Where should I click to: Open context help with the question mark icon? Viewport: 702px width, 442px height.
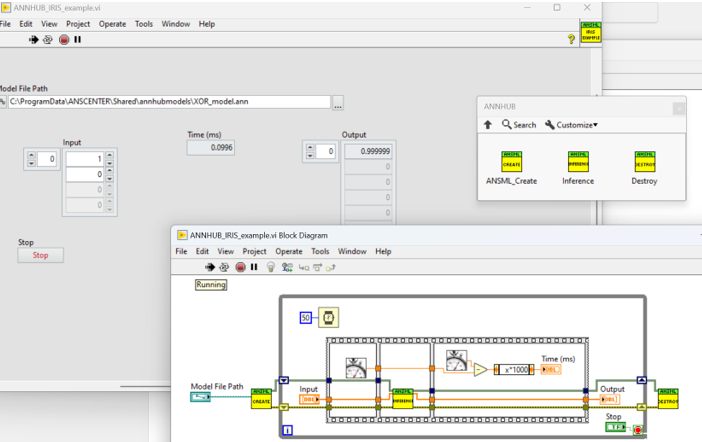[x=571, y=39]
